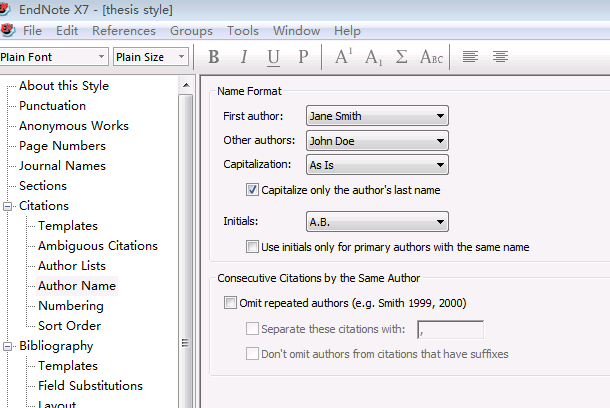The width and height of the screenshot is (610, 408).
Task: Select Author Lists under Citations
Action: (72, 266)
